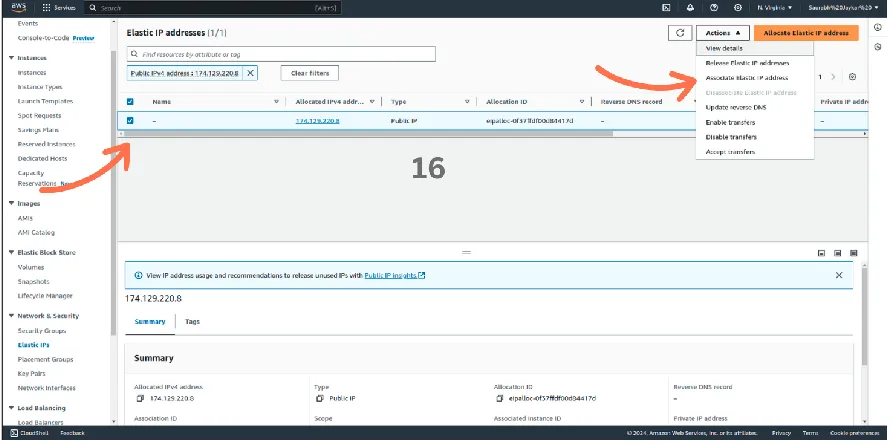Collapse the Network & Security section

tap(11, 316)
